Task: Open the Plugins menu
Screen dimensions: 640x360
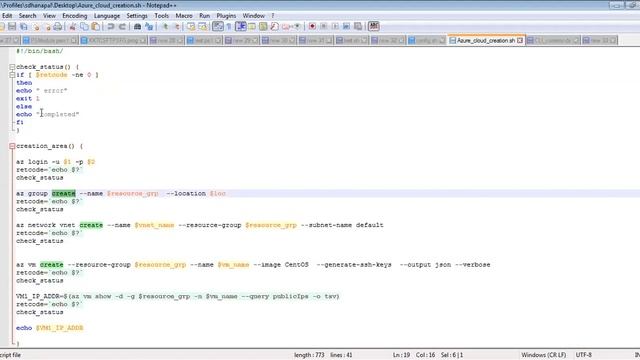Action: coord(226,16)
